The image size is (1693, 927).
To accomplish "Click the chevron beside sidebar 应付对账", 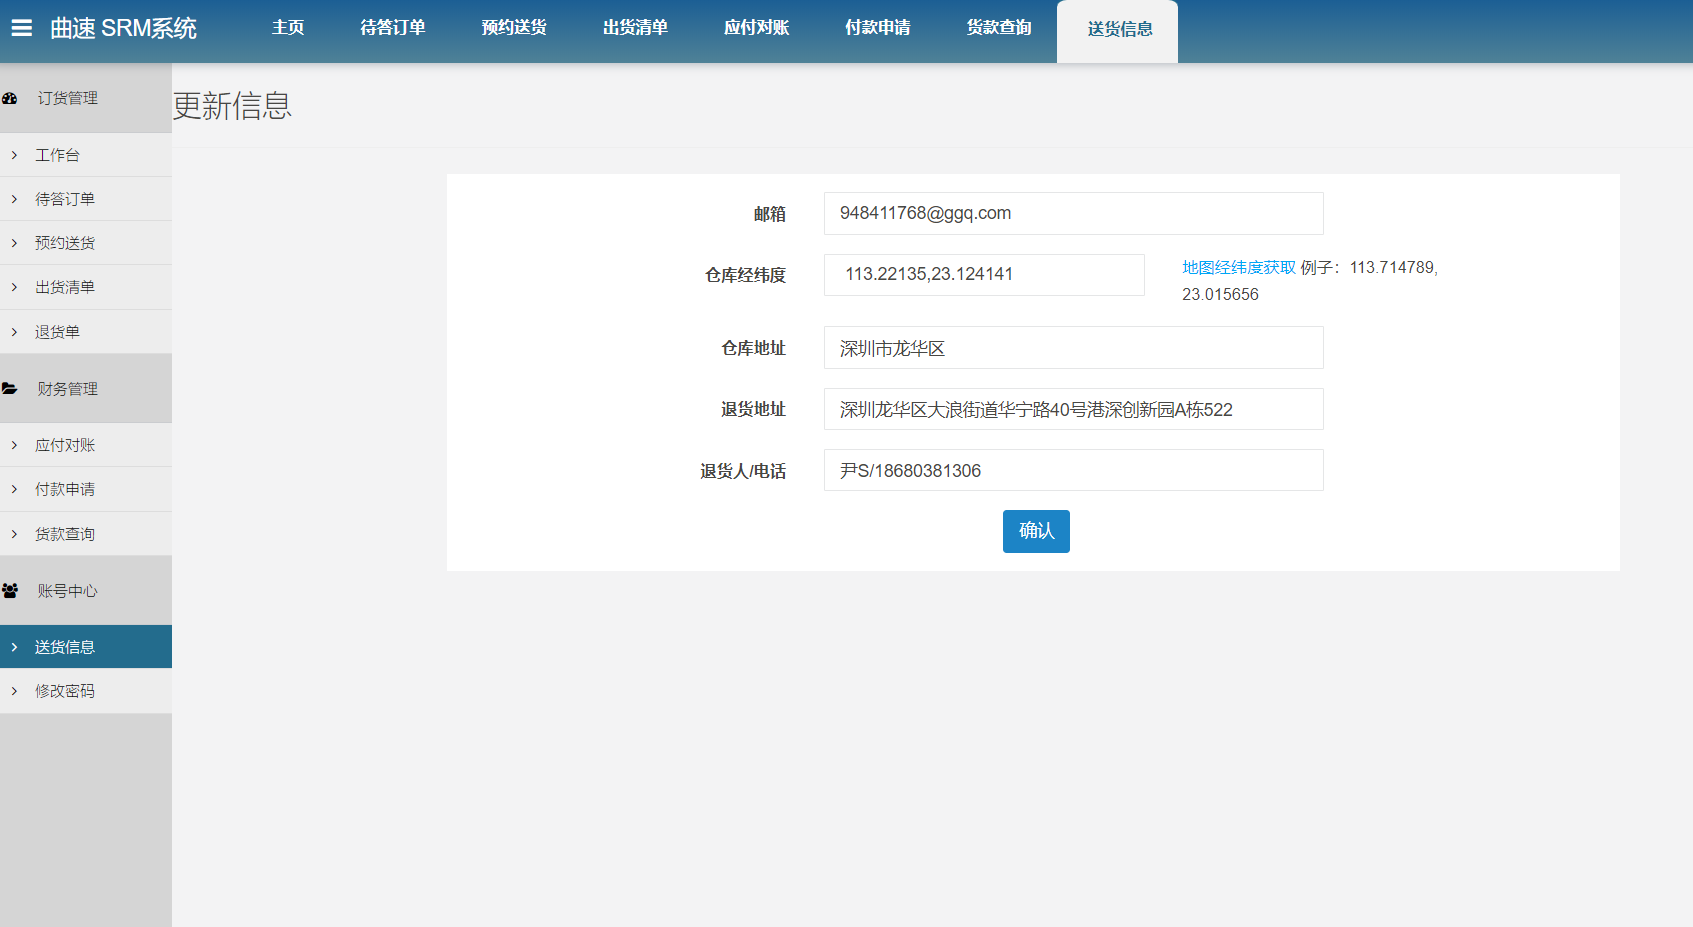I will [x=14, y=445].
